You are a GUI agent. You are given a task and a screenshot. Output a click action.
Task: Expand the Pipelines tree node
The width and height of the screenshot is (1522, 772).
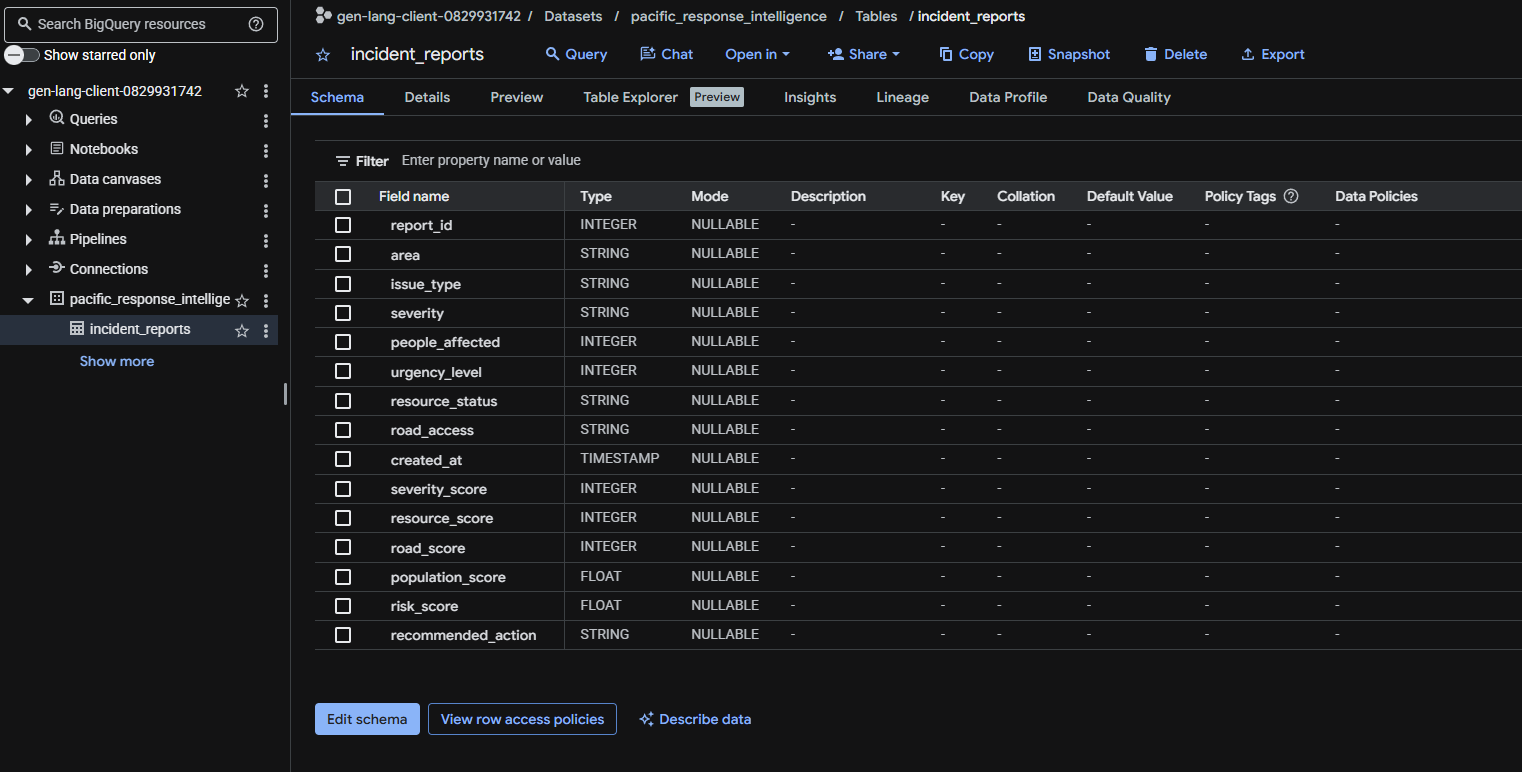[29, 240]
